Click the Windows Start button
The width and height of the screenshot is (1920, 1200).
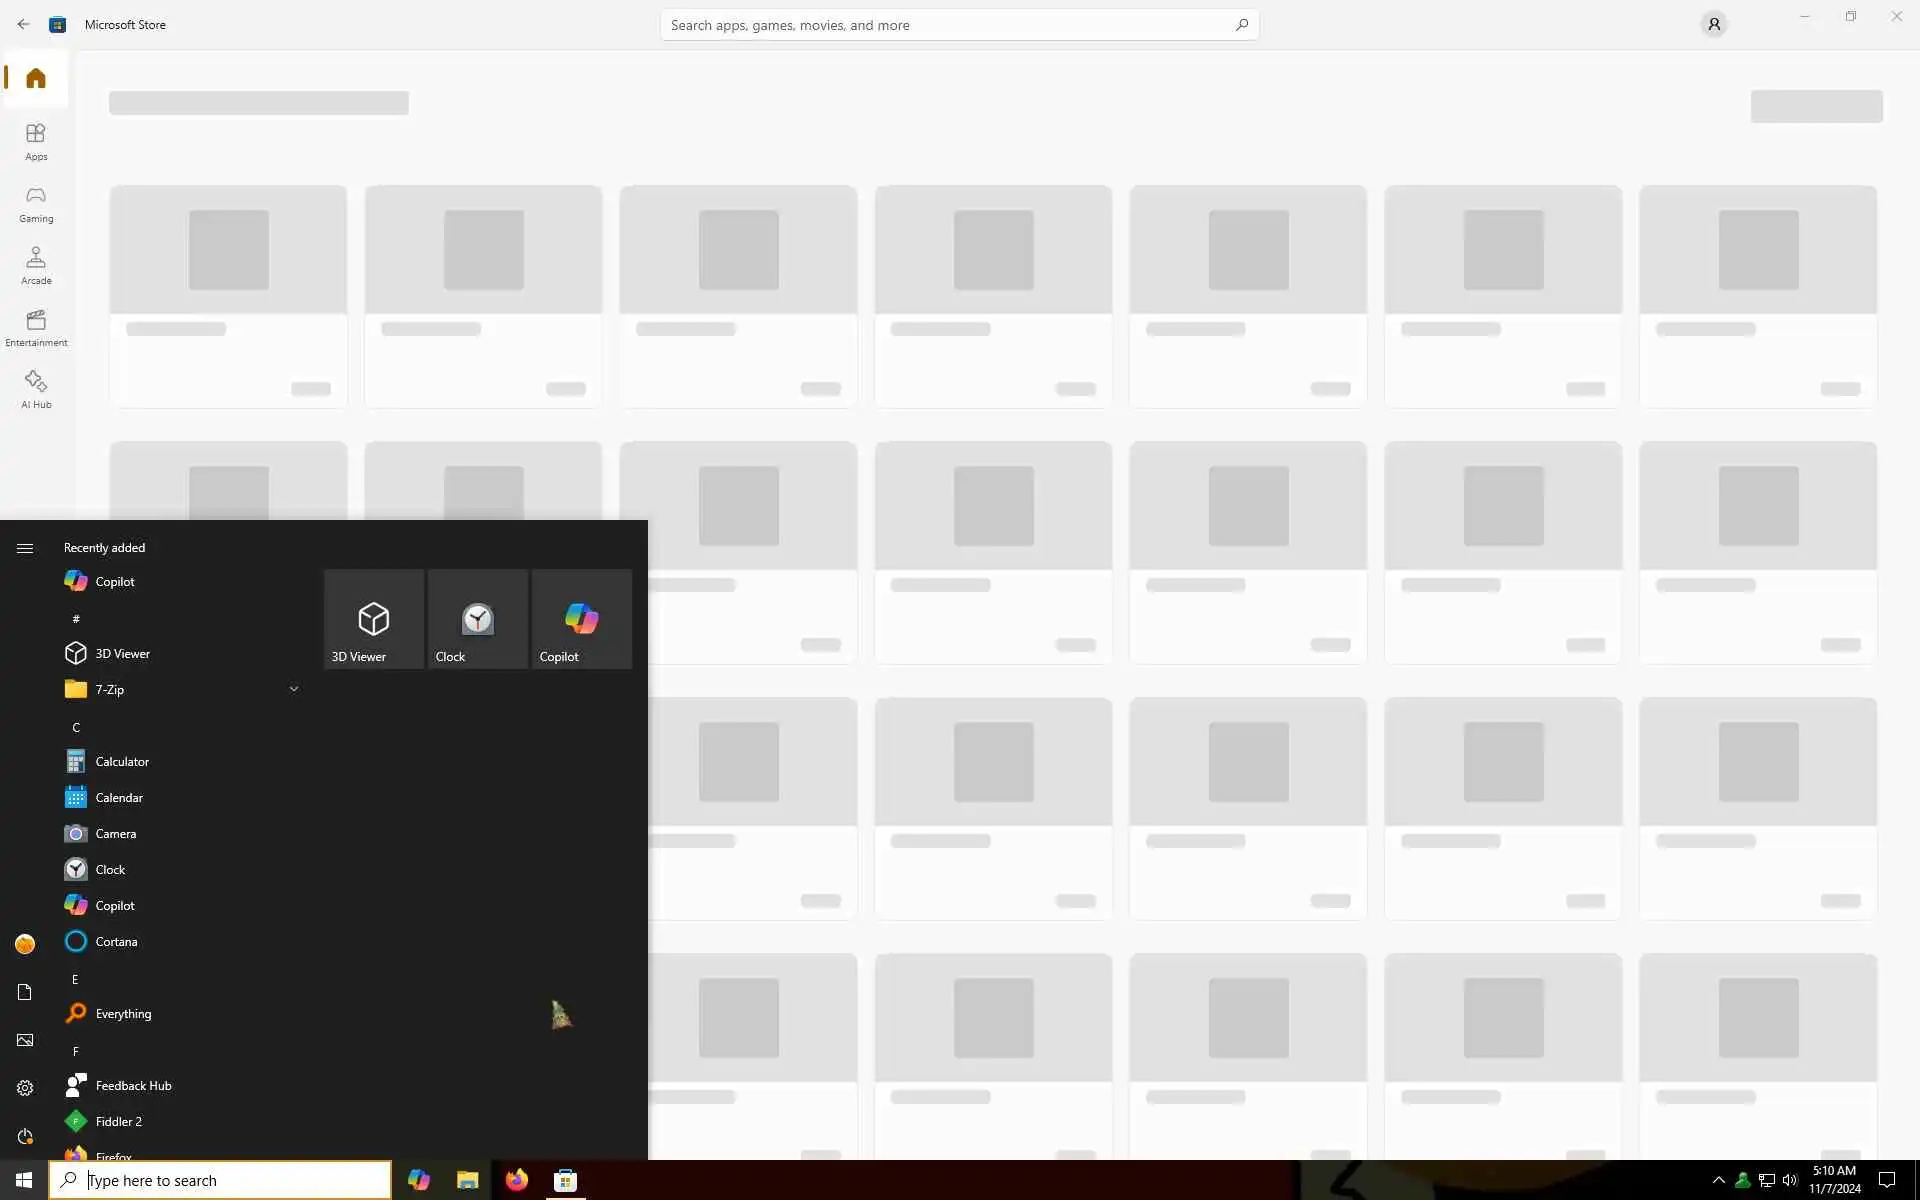pos(24,1180)
